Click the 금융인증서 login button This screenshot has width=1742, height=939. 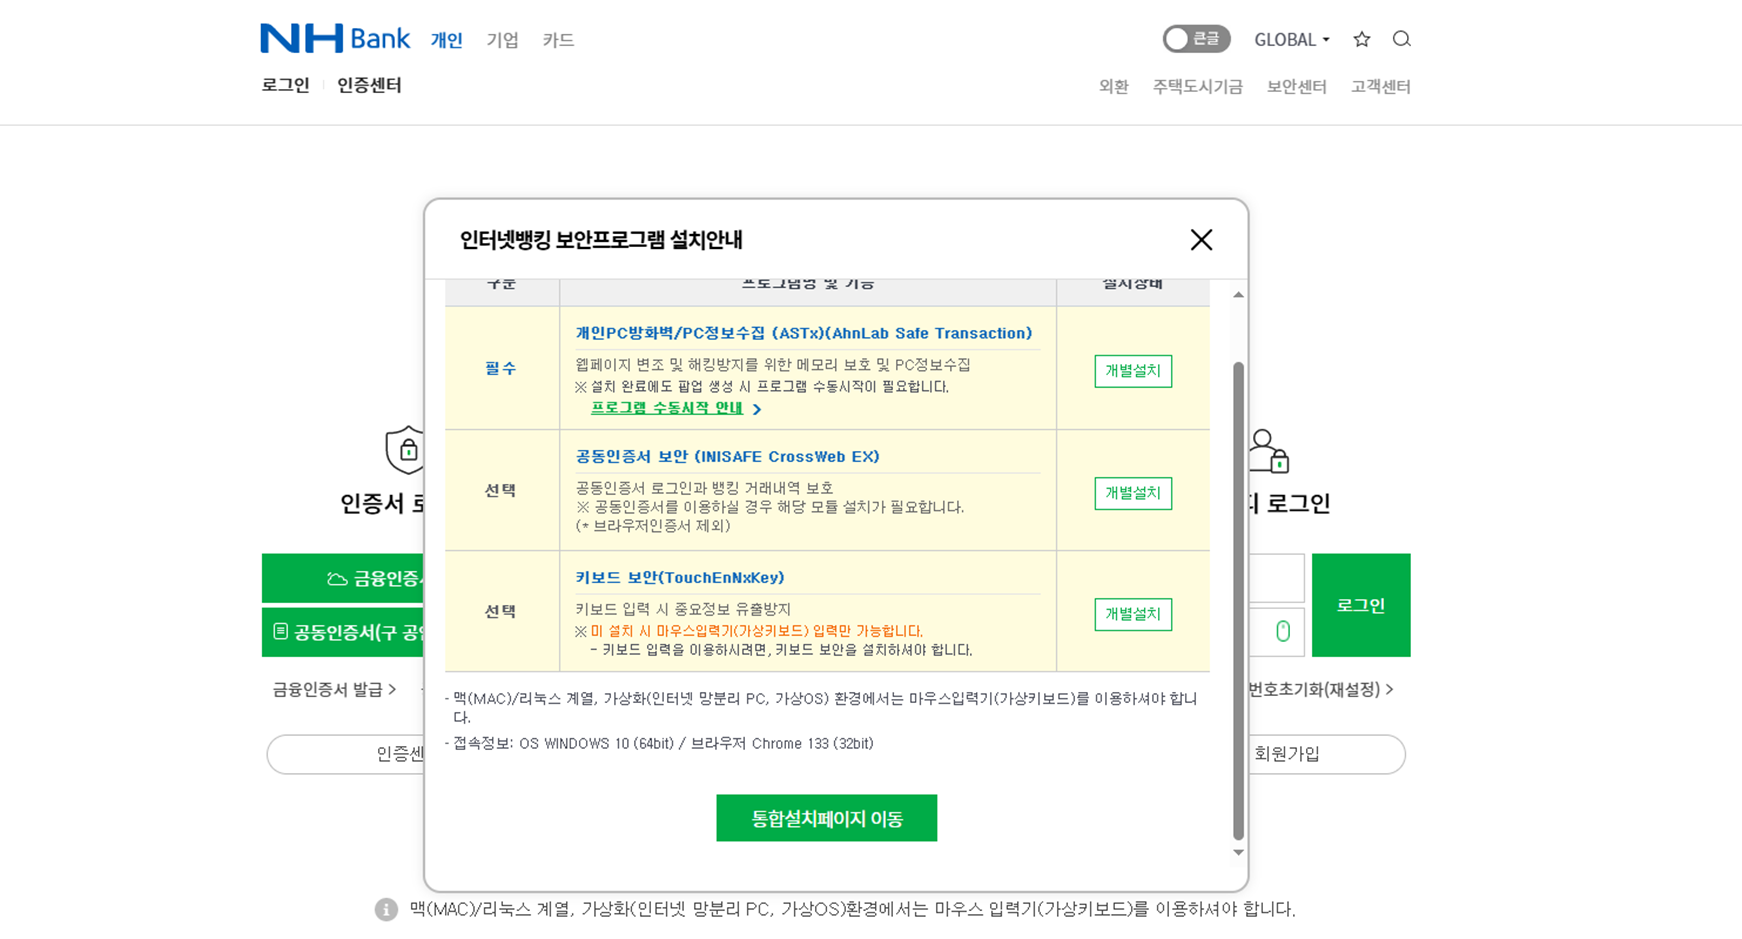click(344, 578)
